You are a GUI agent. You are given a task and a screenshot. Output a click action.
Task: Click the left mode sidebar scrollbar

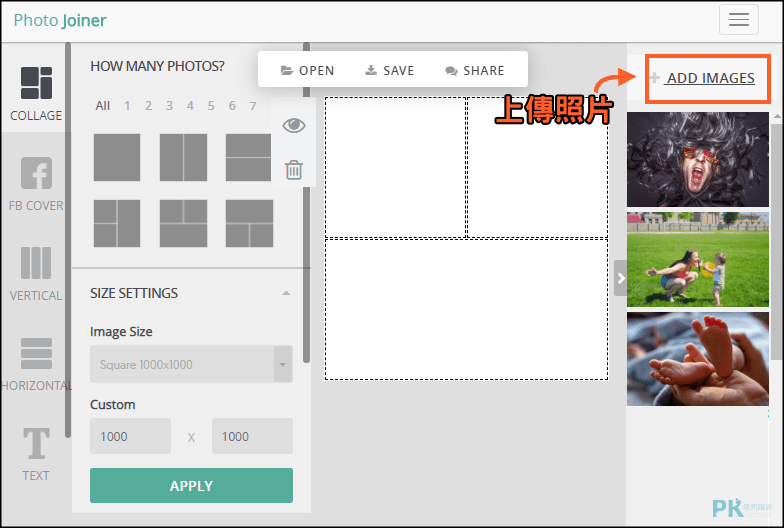[x=68, y=240]
